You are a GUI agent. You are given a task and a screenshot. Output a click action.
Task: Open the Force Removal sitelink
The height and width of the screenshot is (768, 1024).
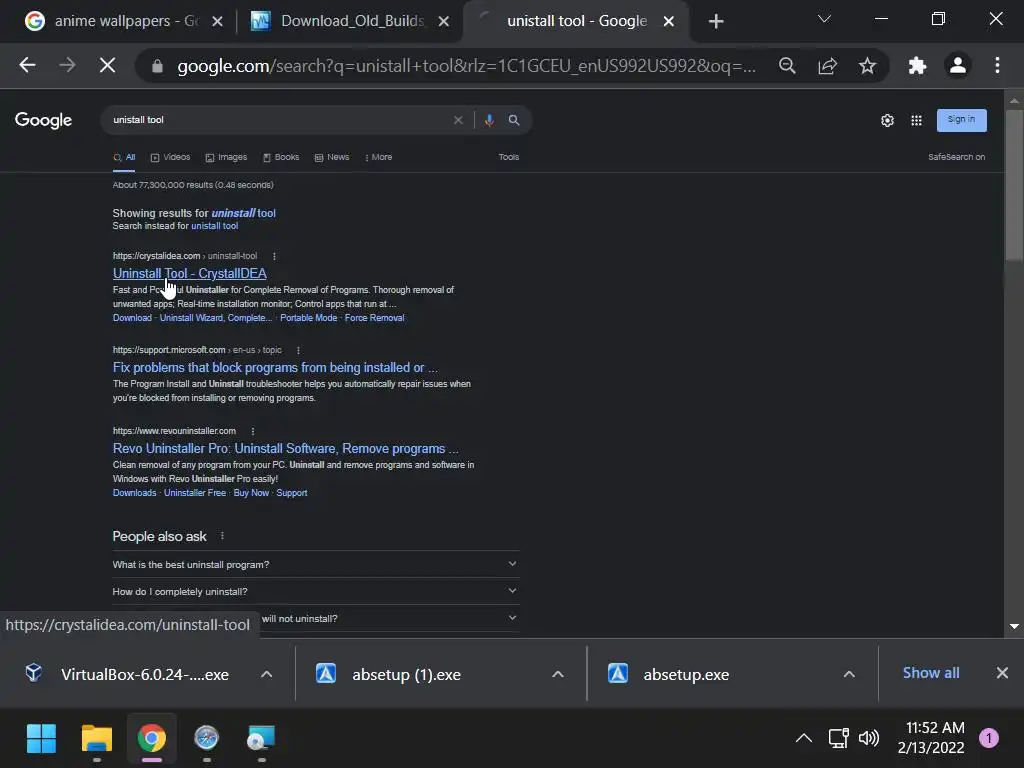coord(374,318)
